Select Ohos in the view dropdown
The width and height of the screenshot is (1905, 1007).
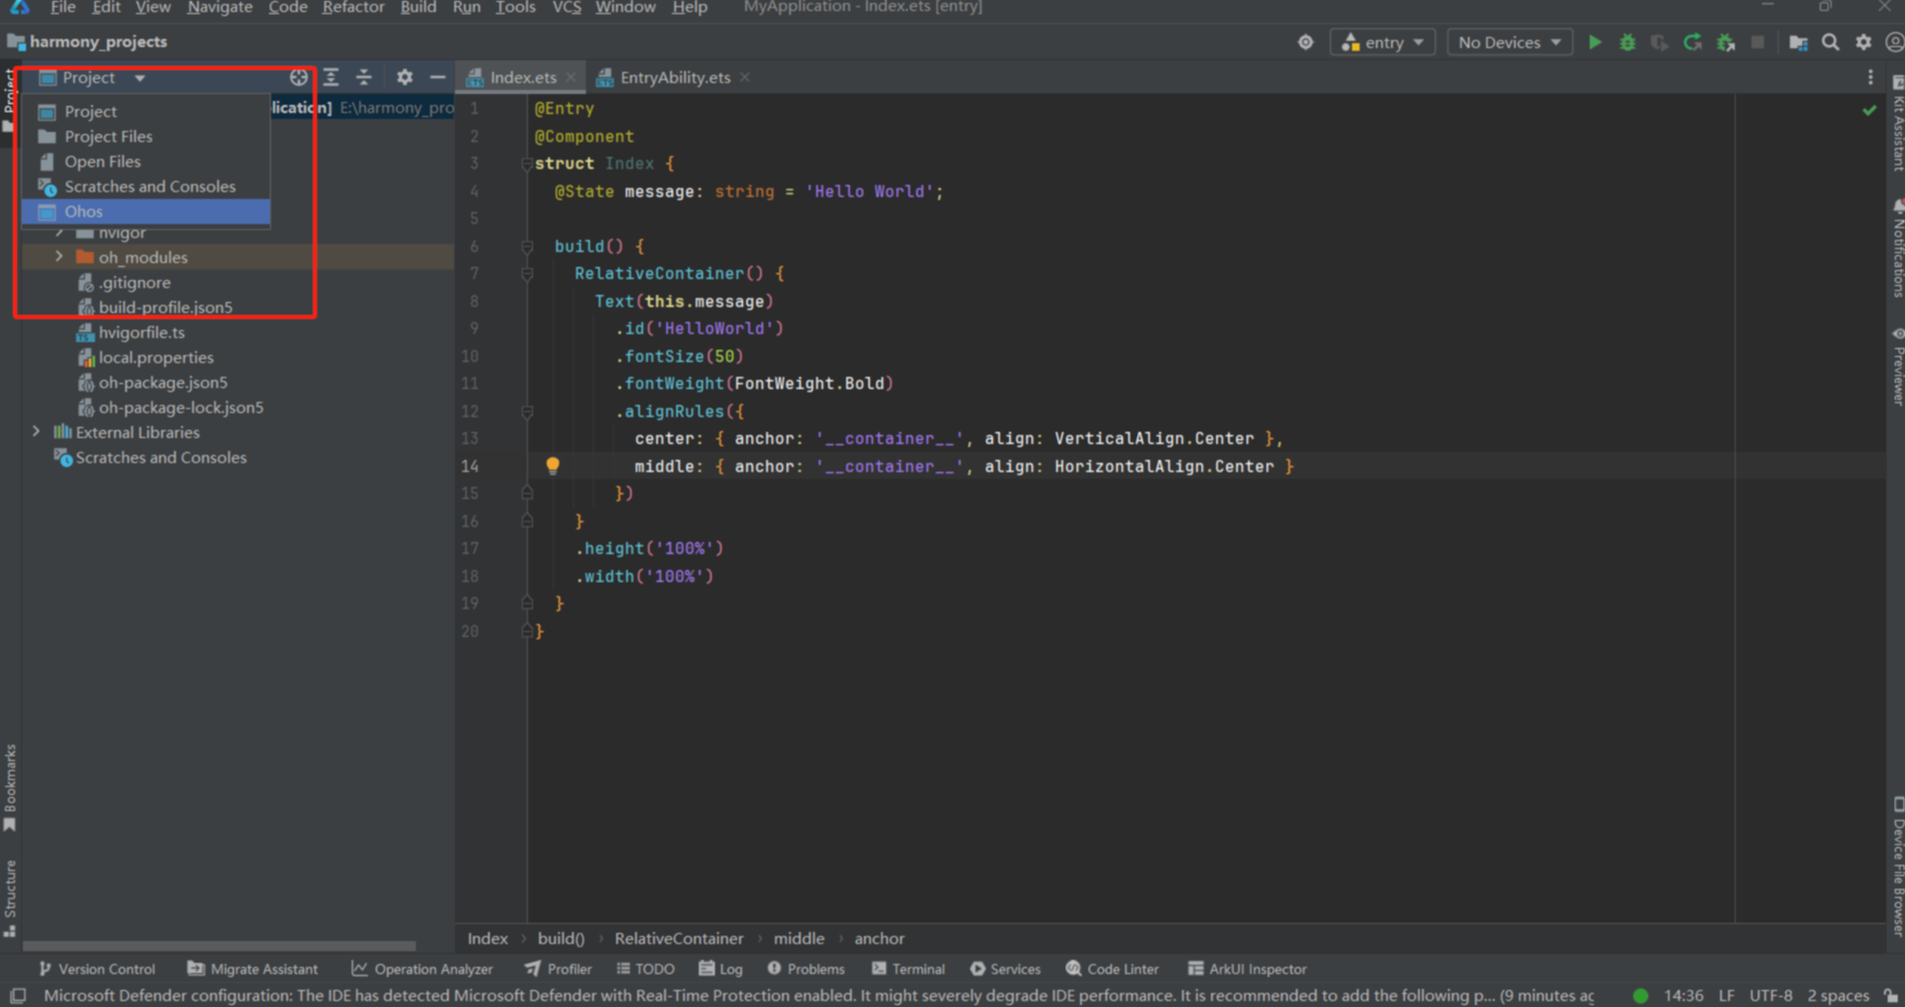point(146,211)
